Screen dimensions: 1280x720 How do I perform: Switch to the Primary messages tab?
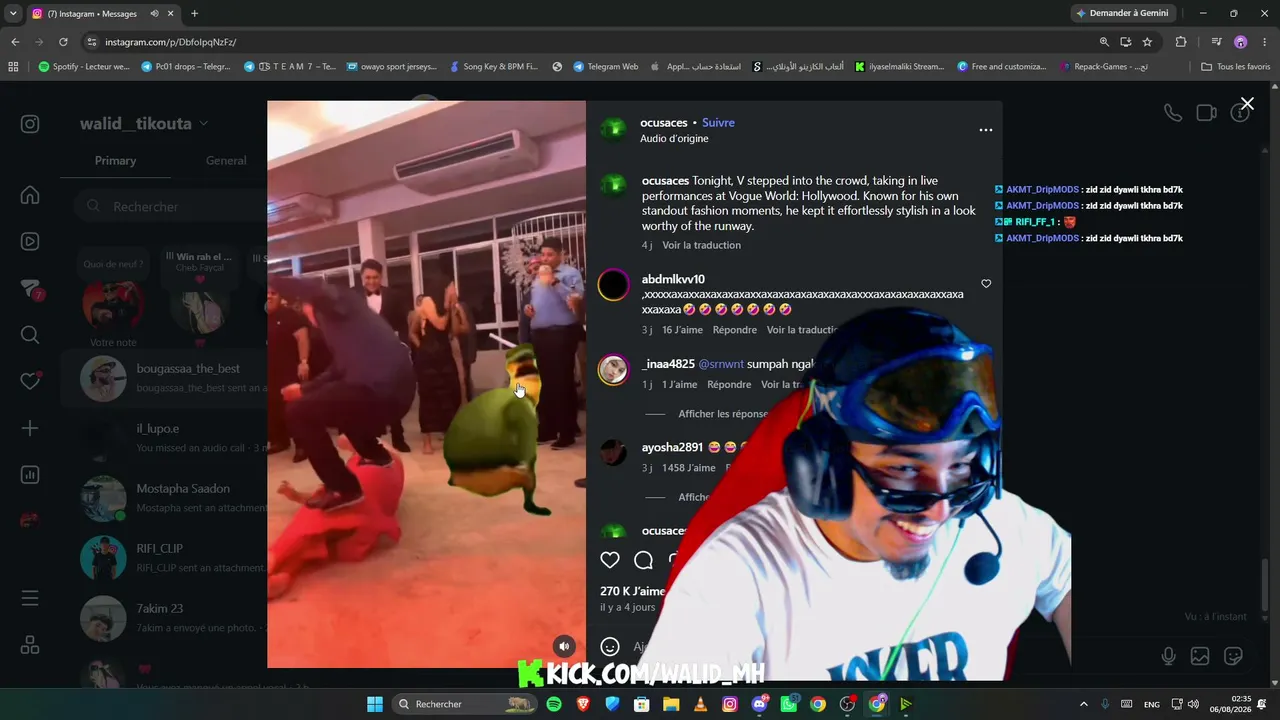coord(115,161)
